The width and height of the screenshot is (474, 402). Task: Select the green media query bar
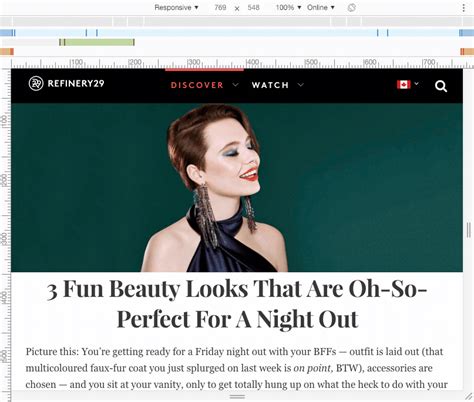click(97, 42)
